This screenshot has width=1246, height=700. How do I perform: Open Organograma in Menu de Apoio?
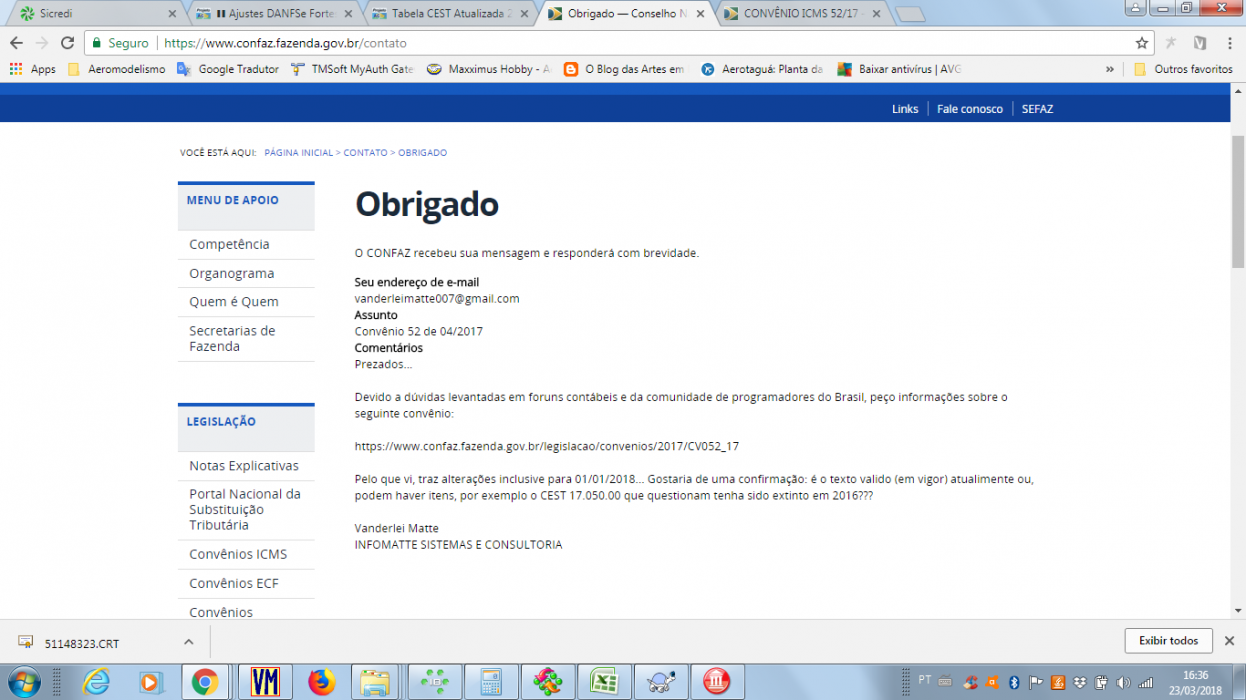coord(231,273)
